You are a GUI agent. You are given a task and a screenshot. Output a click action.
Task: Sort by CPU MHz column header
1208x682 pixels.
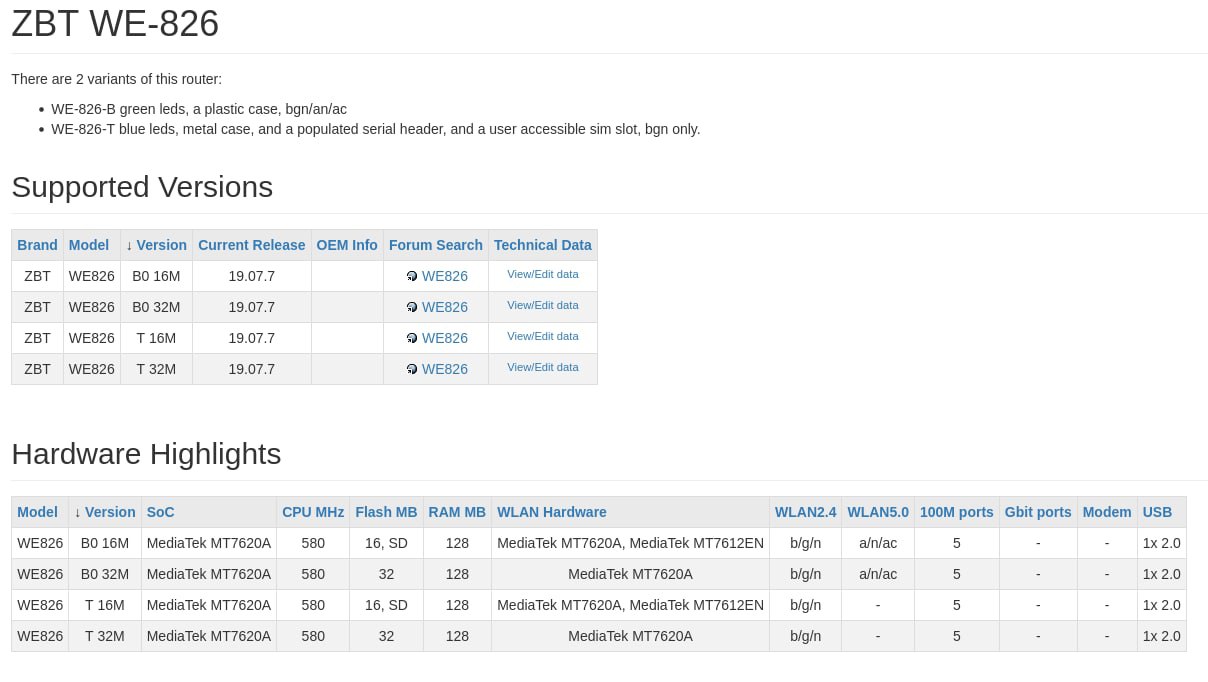point(313,512)
